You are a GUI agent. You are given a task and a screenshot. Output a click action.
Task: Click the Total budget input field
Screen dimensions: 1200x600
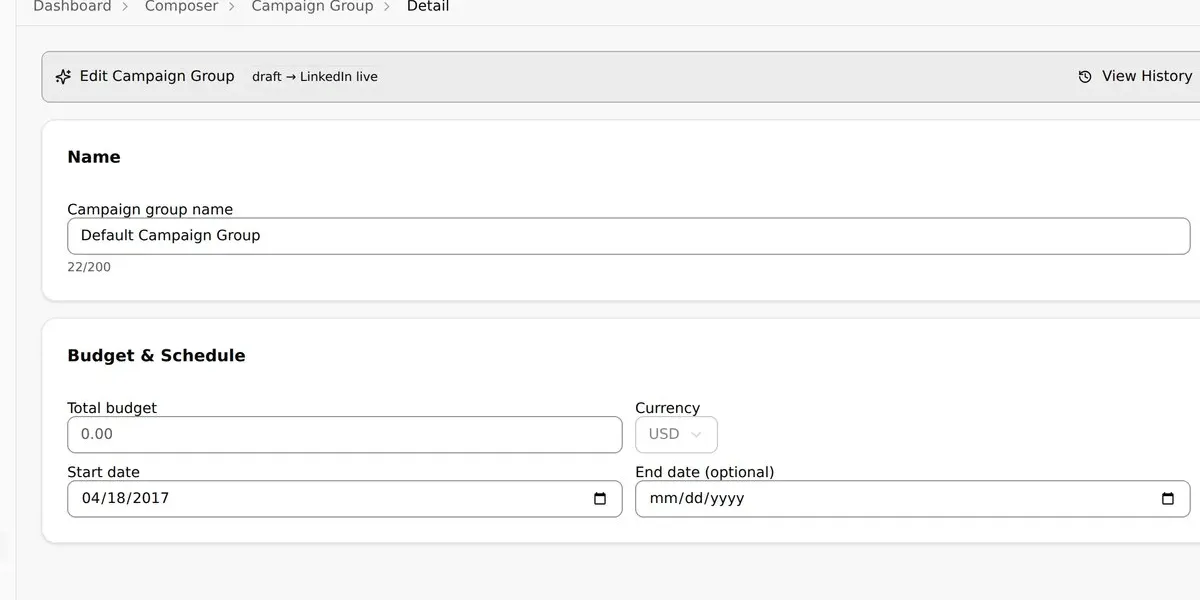pyautogui.click(x=345, y=434)
